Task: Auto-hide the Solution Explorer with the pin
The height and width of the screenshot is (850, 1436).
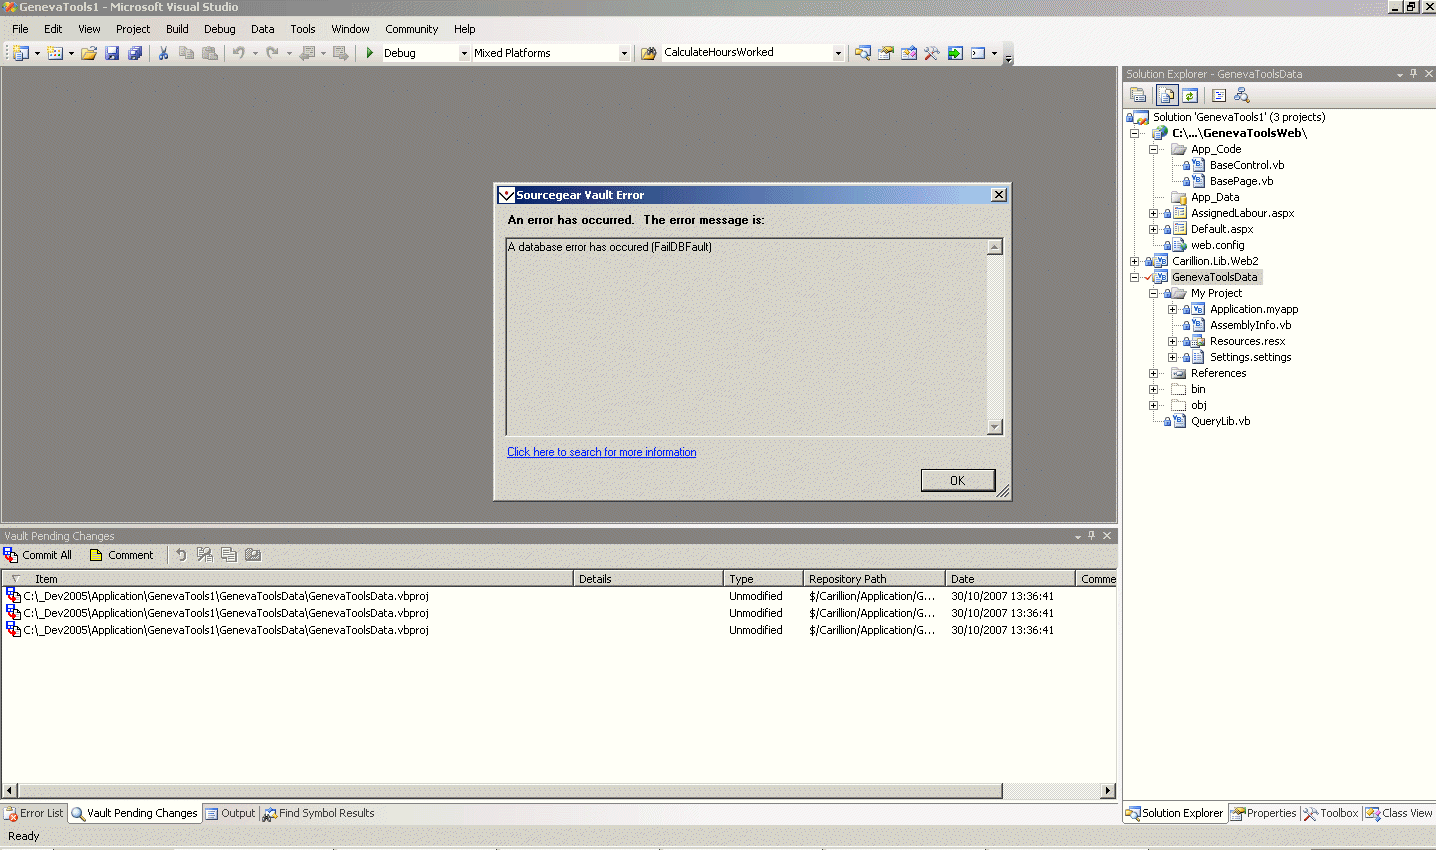Action: coord(1413,74)
